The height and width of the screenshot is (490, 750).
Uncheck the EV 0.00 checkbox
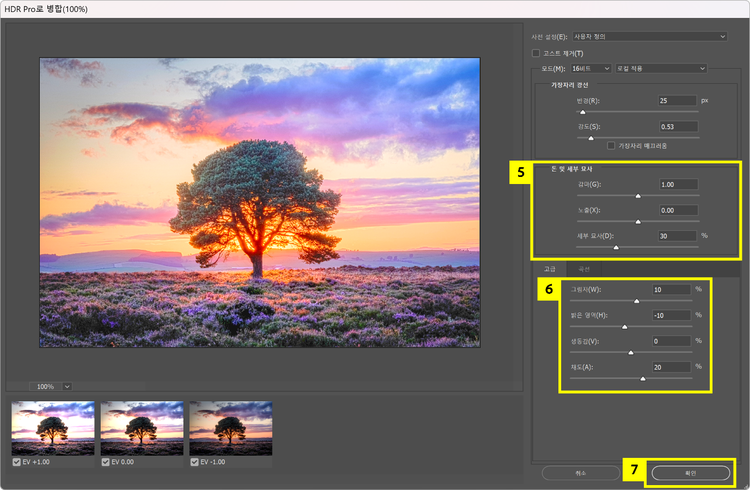pyautogui.click(x=106, y=462)
